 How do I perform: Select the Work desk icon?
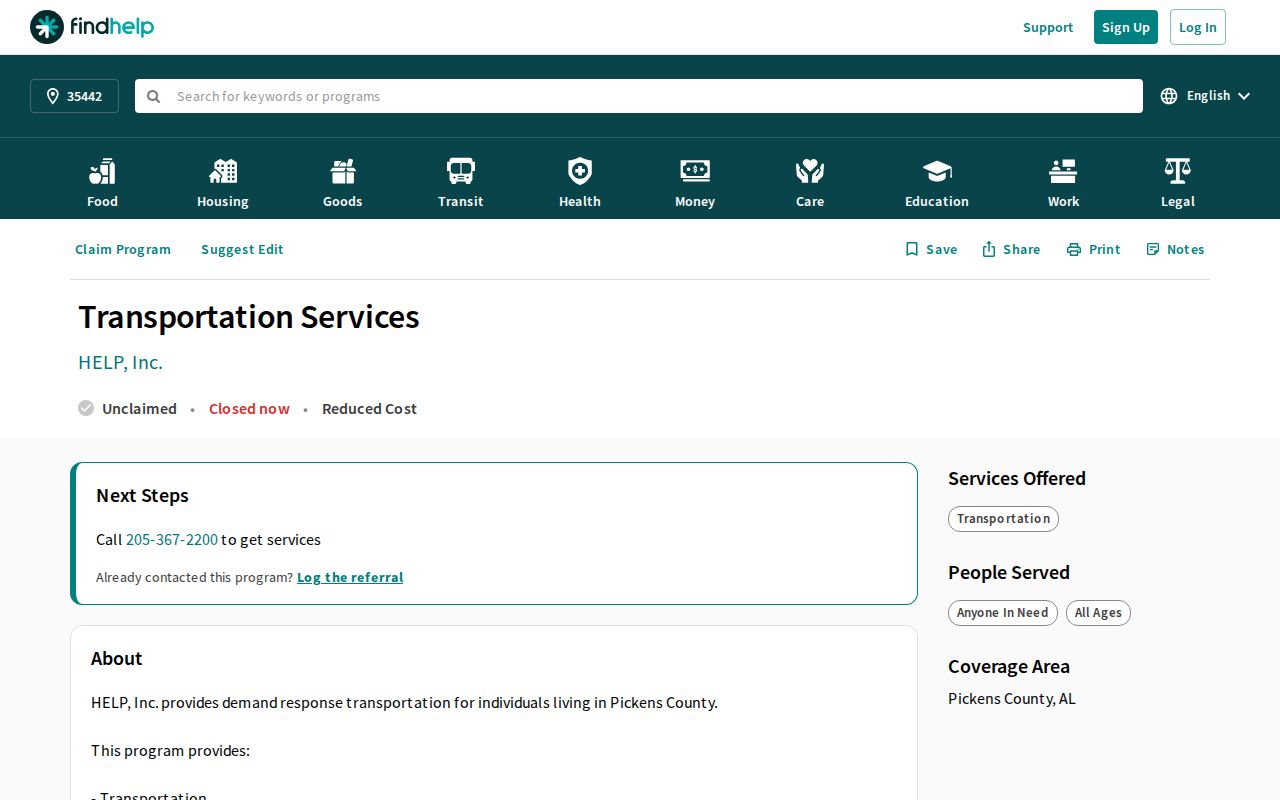1063,172
